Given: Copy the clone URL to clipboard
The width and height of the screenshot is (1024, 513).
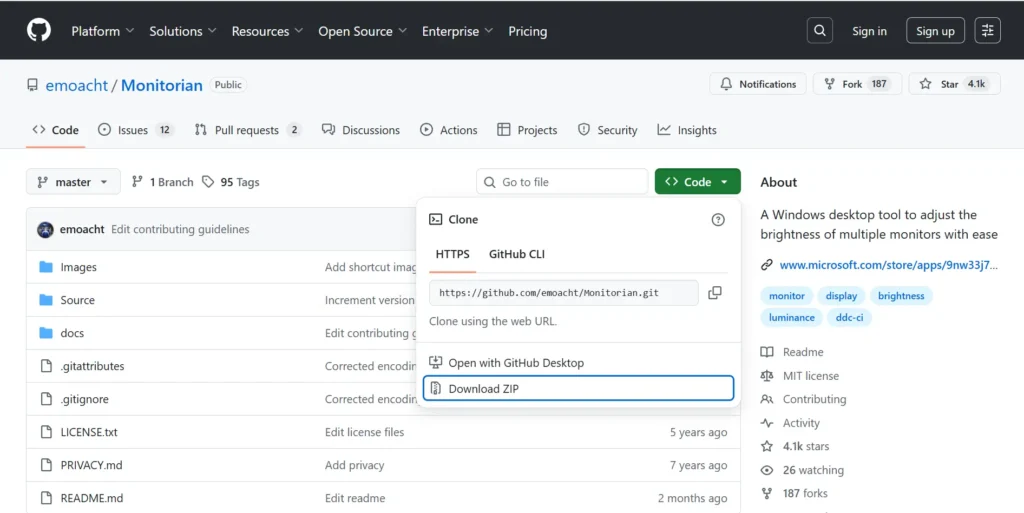Looking at the screenshot, I should (714, 293).
